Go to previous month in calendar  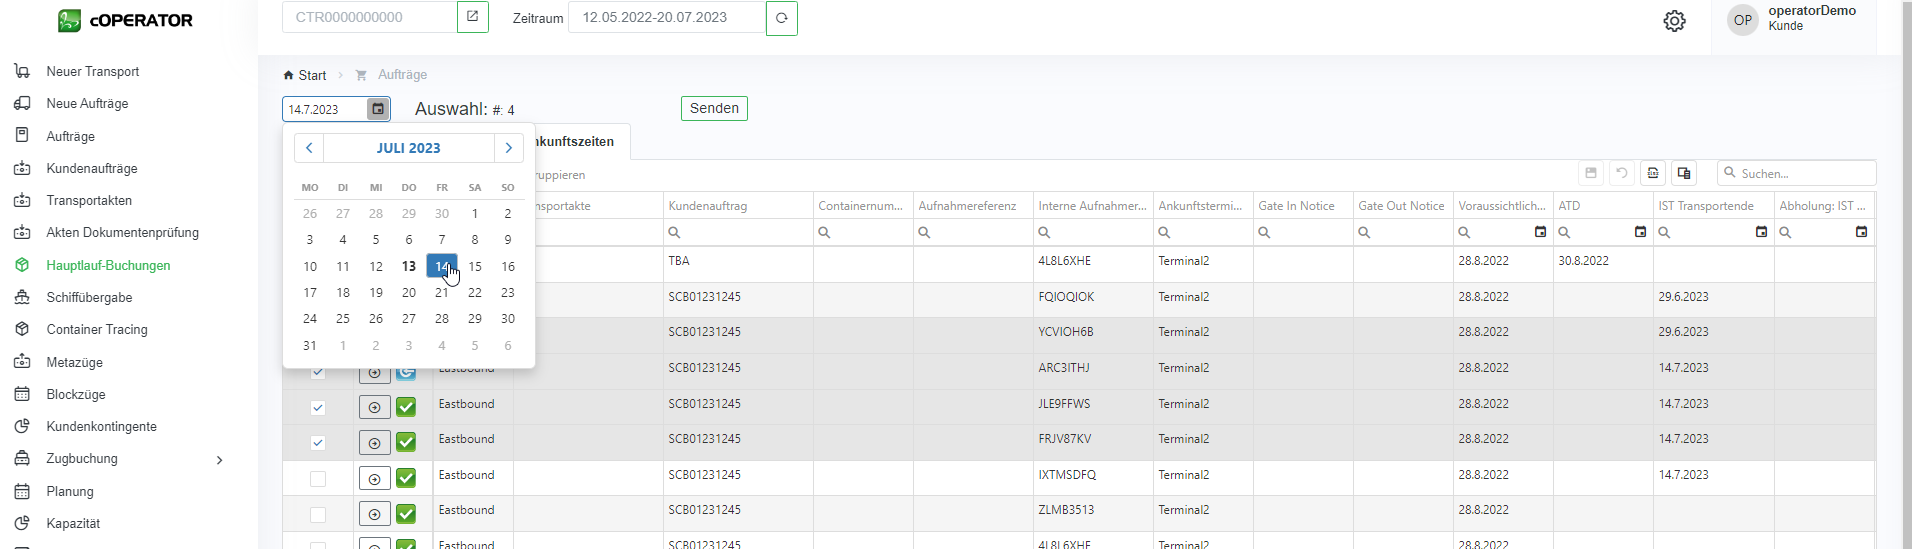point(309,148)
